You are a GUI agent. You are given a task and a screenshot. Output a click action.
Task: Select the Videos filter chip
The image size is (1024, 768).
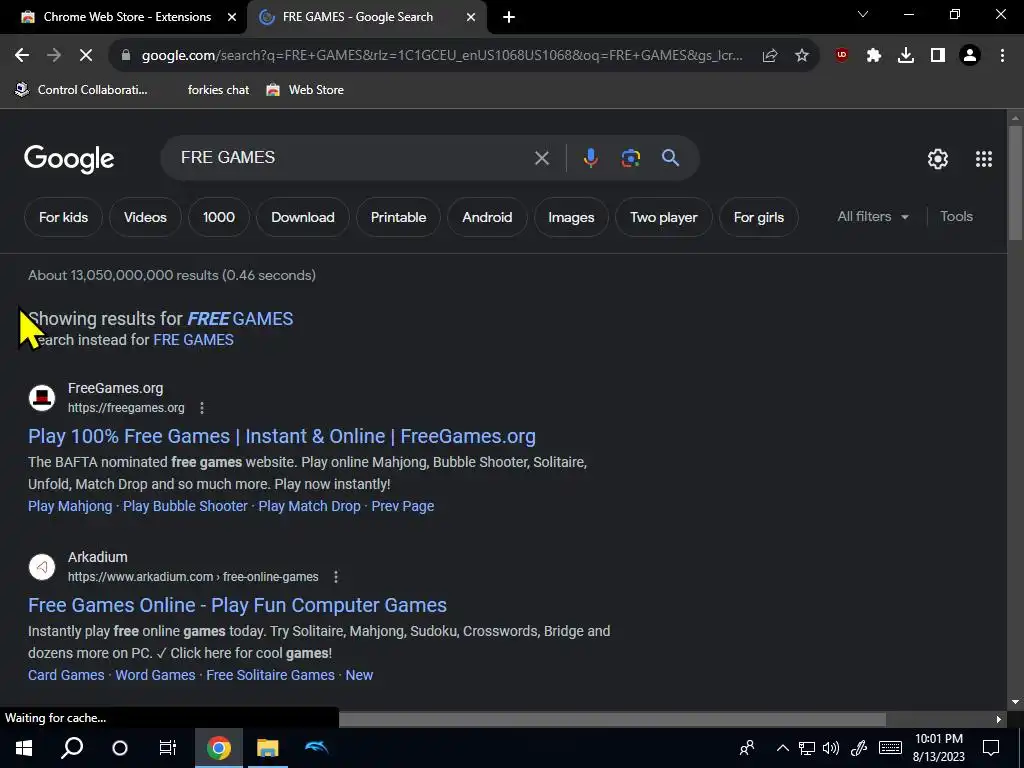145,217
